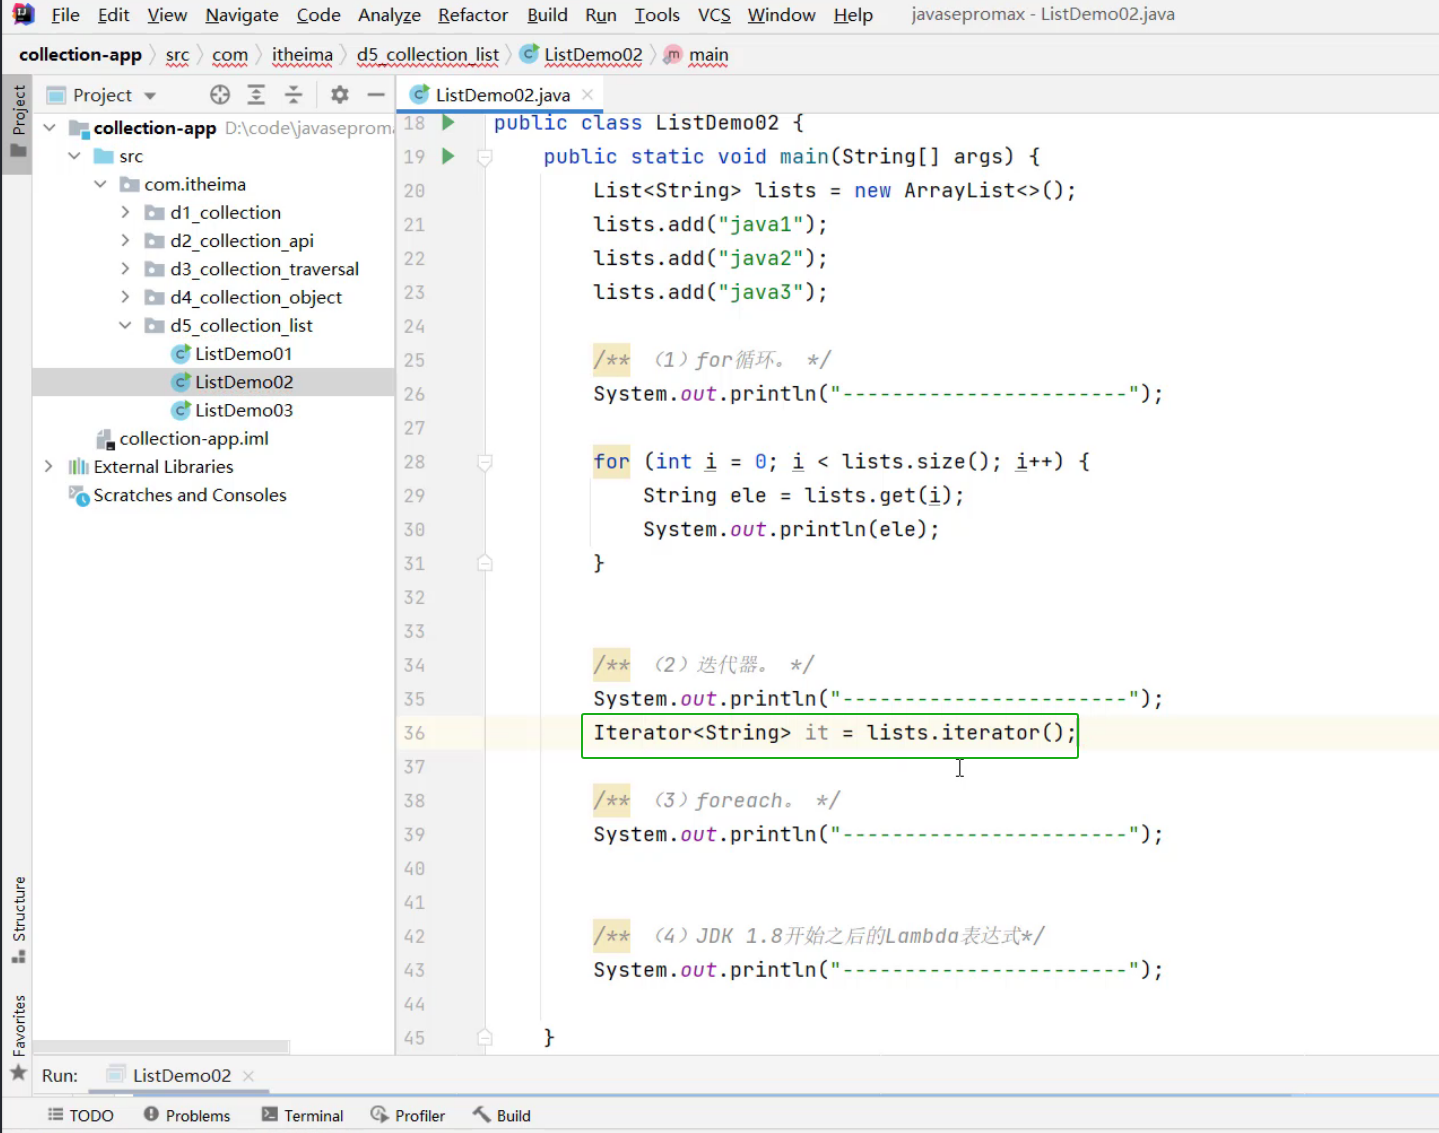
Task: Click line number 37 in gutter
Action: [x=414, y=767]
